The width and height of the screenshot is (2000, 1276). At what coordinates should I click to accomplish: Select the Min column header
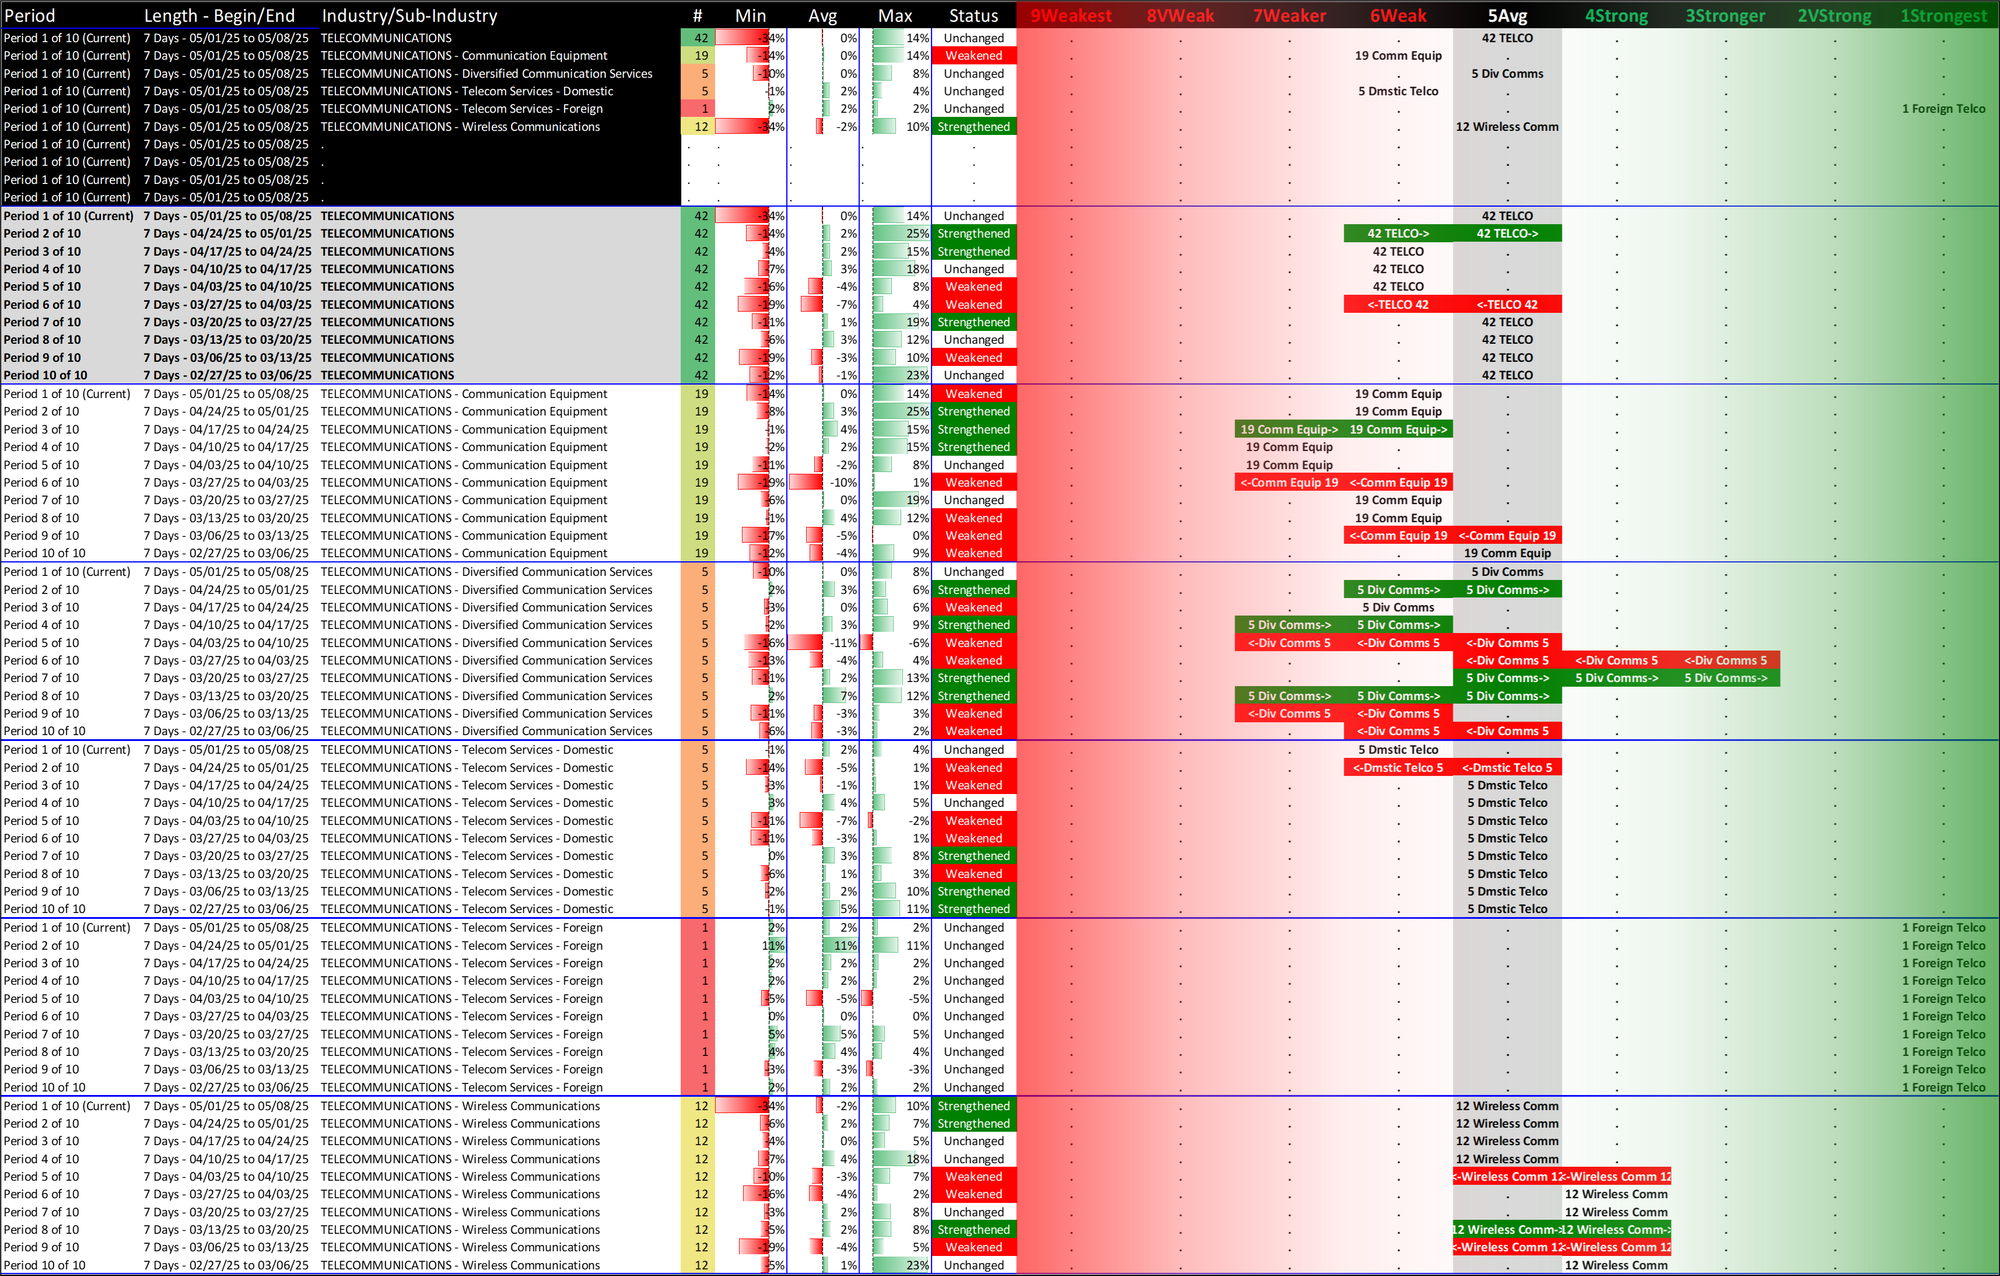(x=750, y=16)
